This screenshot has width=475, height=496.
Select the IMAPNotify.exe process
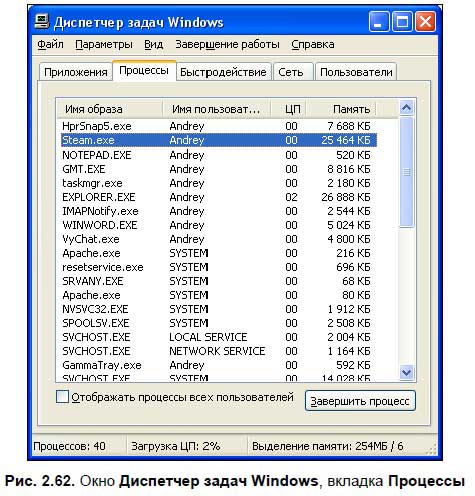coord(219,211)
